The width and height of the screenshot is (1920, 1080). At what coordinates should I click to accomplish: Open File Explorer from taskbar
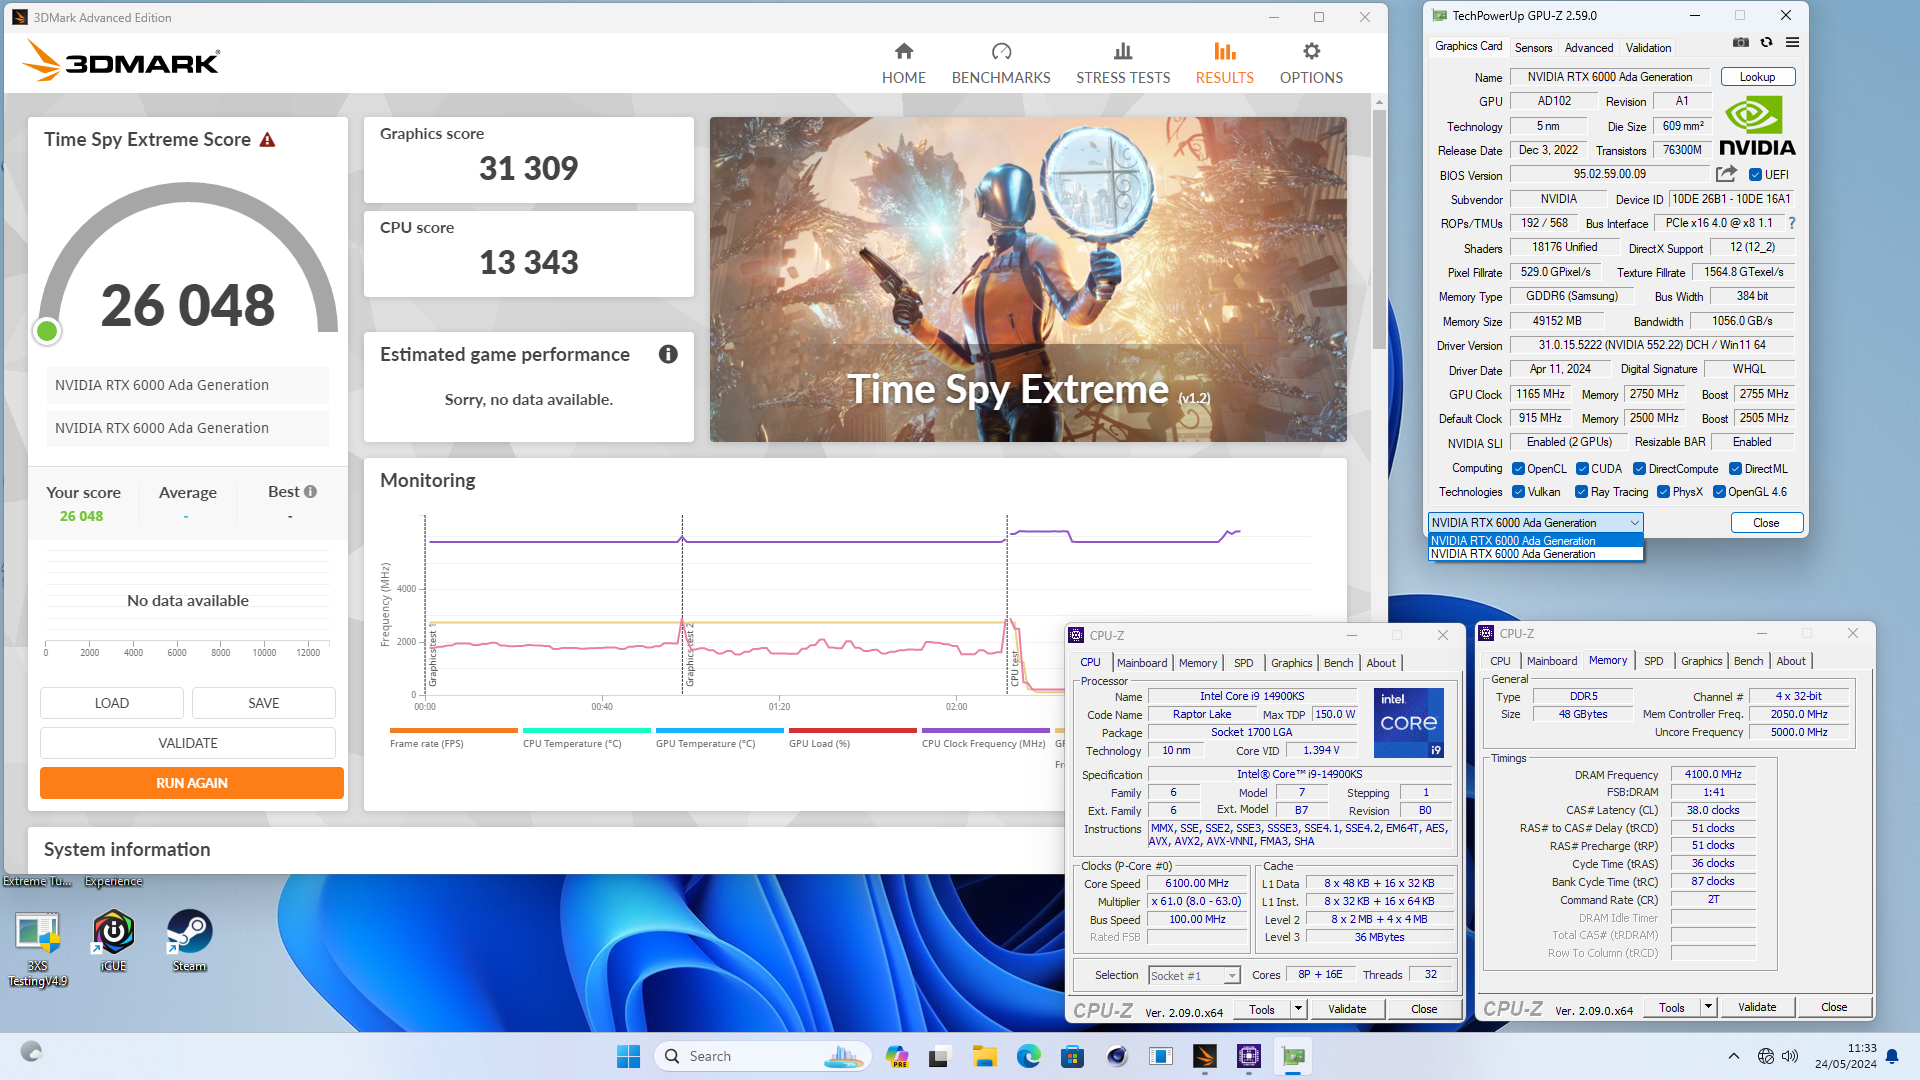coord(984,1056)
